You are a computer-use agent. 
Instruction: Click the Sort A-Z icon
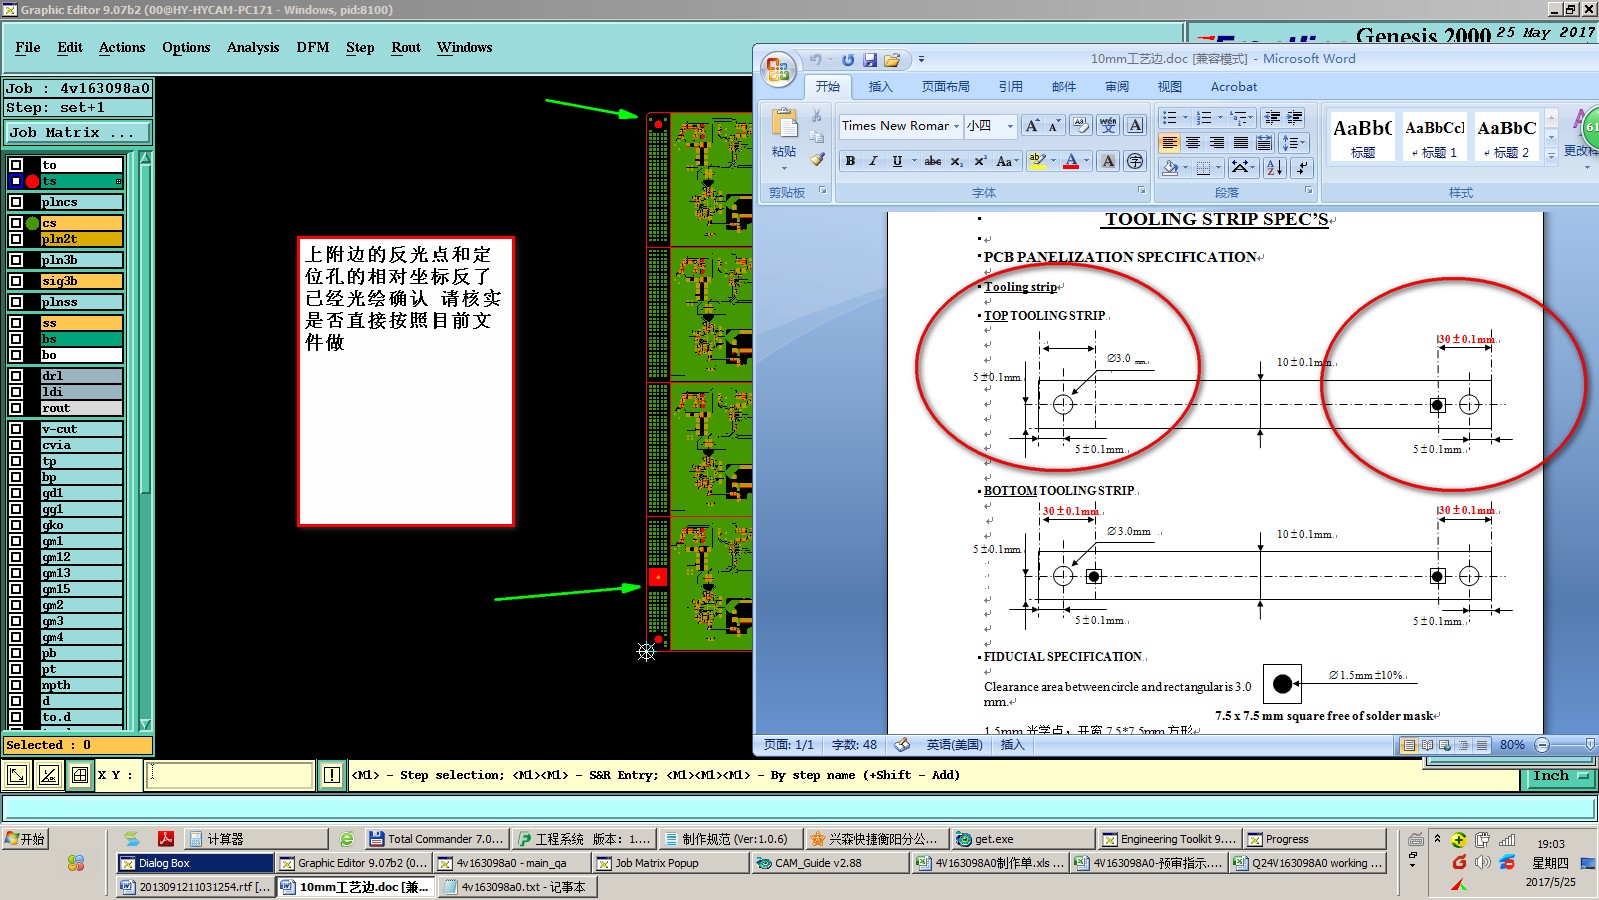point(1275,167)
